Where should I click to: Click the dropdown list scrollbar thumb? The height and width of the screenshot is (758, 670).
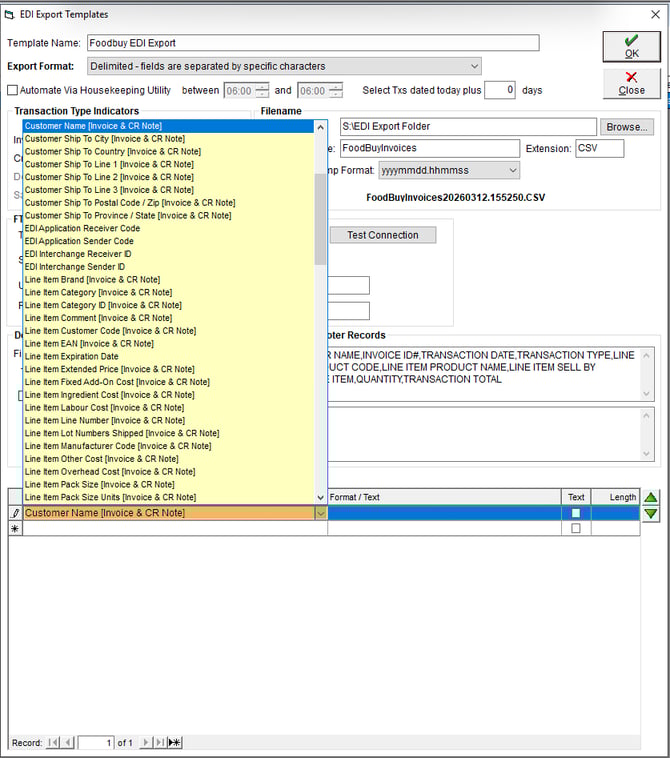(x=320, y=219)
